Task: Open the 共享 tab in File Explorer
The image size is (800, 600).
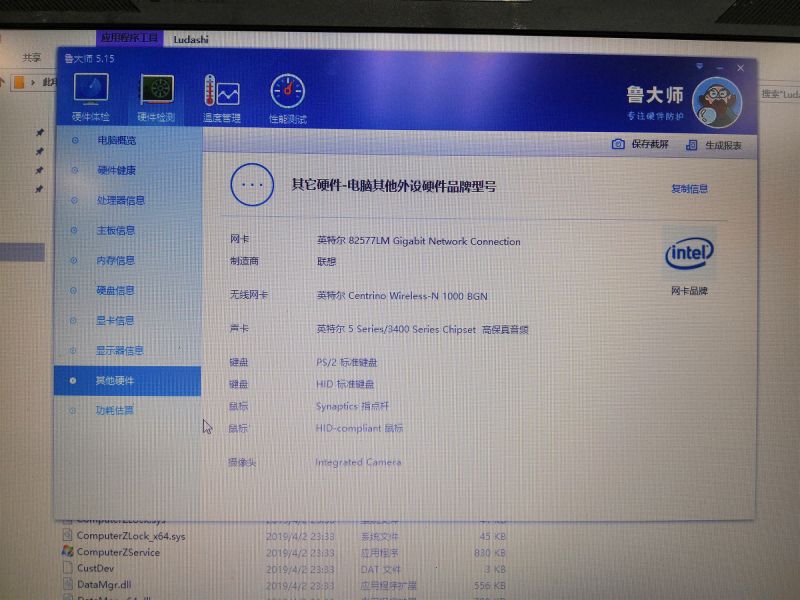Action: [32, 58]
